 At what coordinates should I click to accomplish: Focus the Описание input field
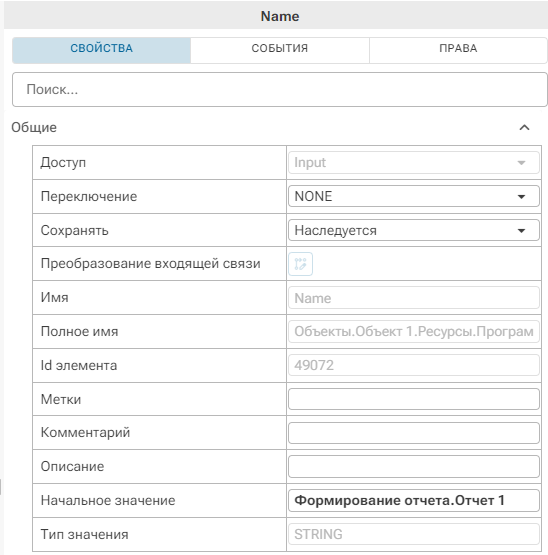(414, 467)
